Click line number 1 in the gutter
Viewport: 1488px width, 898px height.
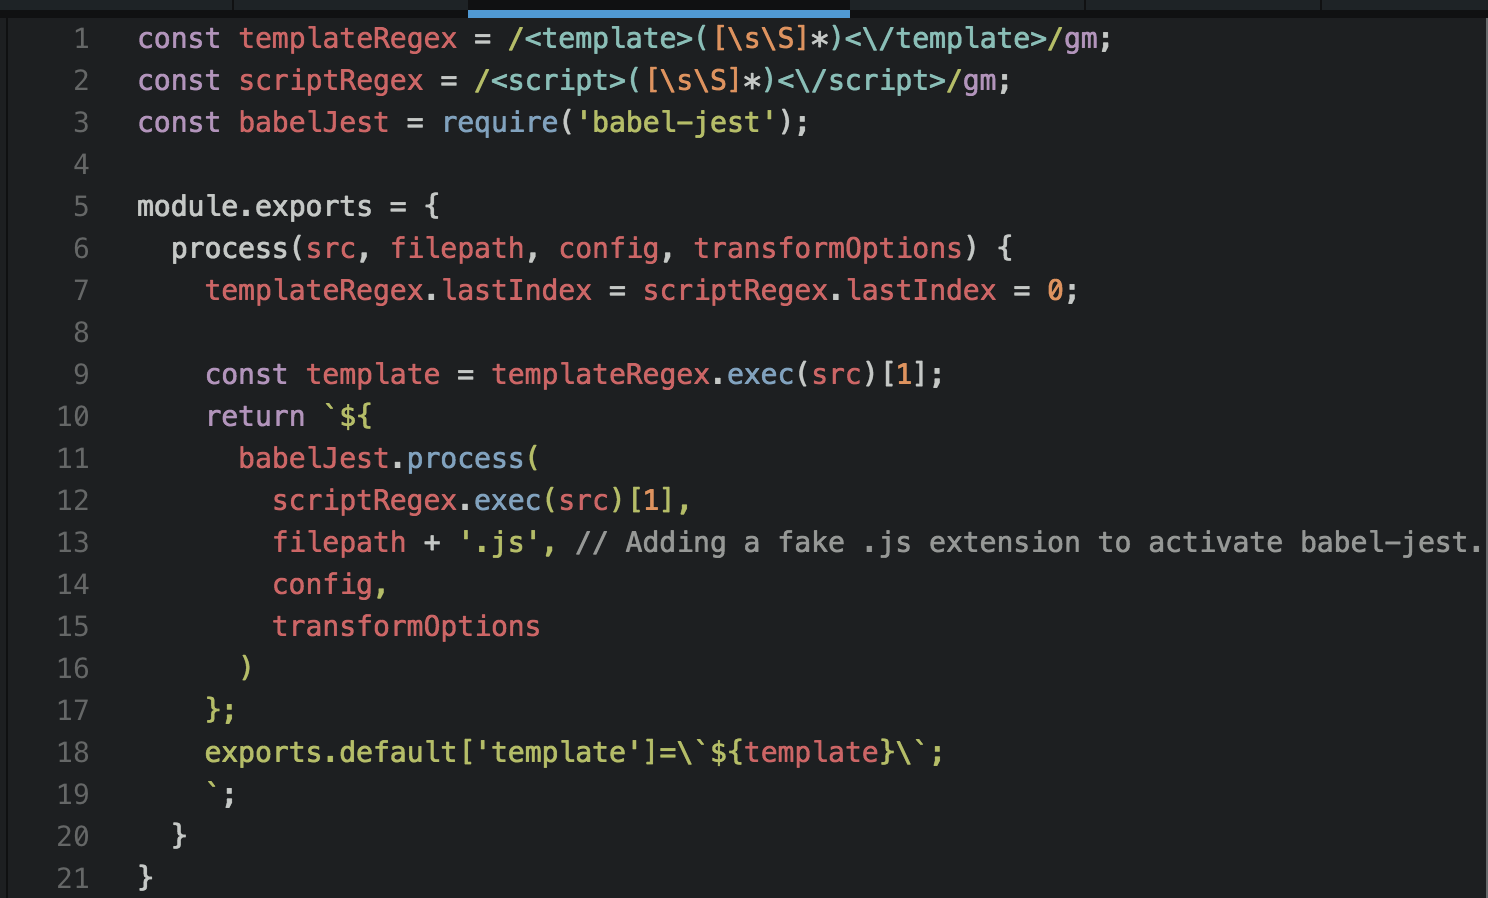pos(81,39)
